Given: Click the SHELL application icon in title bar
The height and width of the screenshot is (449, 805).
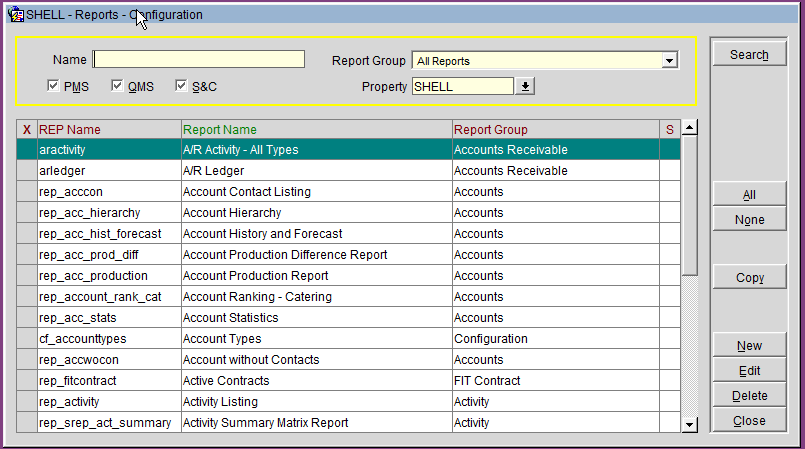Looking at the screenshot, I should coord(15,15).
